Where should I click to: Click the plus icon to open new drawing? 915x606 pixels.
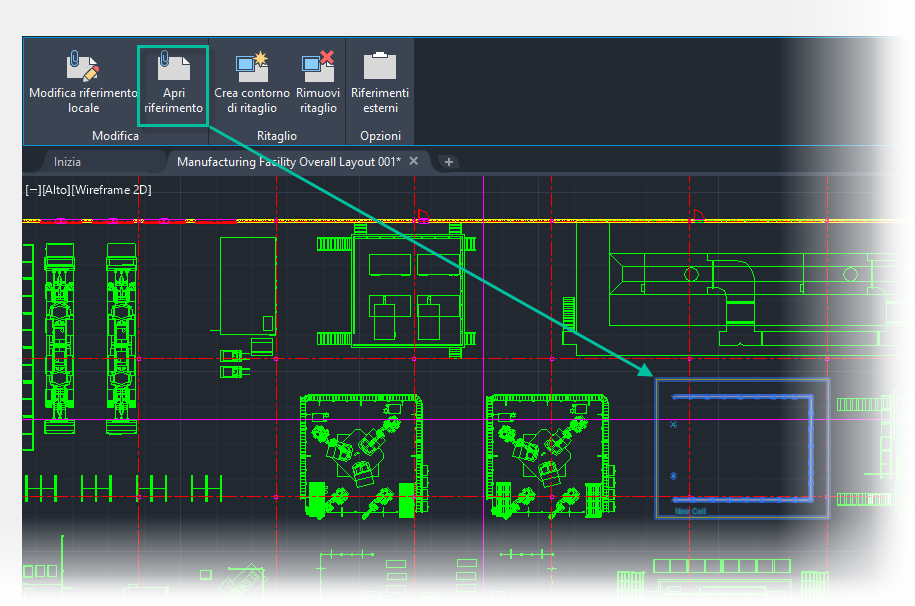point(448,161)
